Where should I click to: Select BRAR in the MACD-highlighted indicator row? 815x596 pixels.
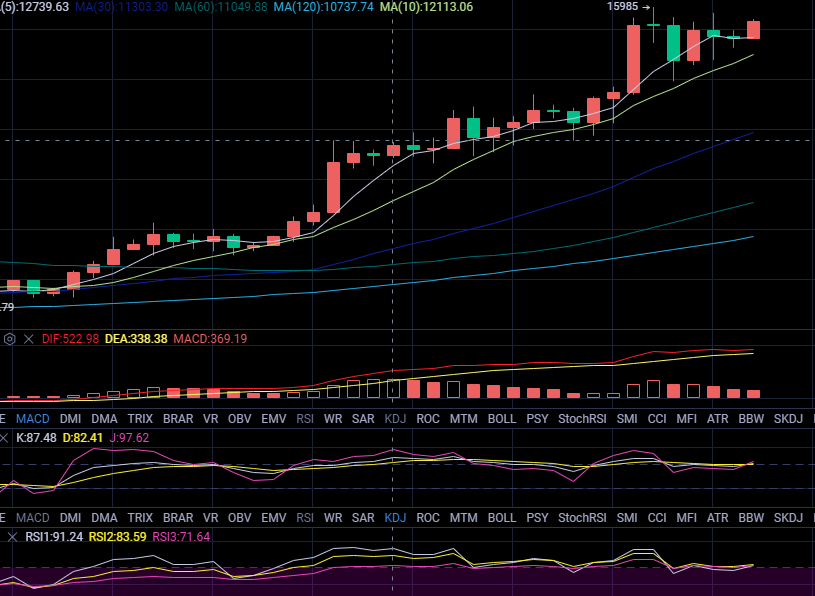pos(178,419)
